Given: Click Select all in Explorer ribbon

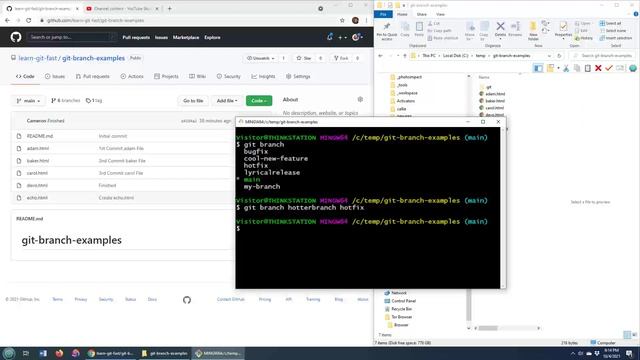Looking at the screenshot, I should (611, 23).
